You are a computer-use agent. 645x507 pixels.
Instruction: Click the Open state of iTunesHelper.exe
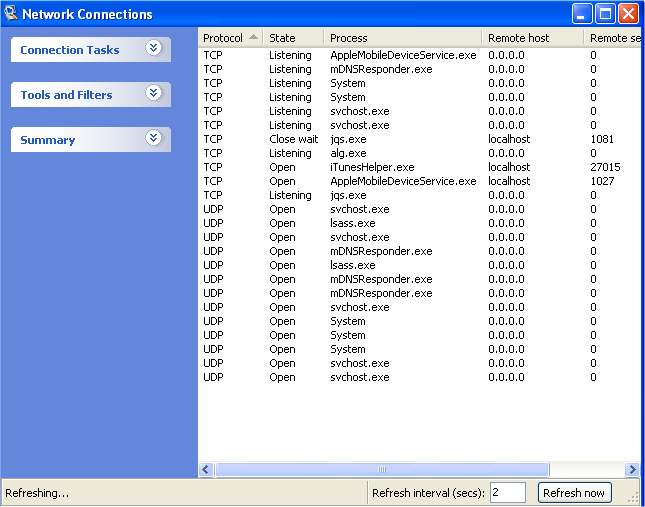[282, 168]
